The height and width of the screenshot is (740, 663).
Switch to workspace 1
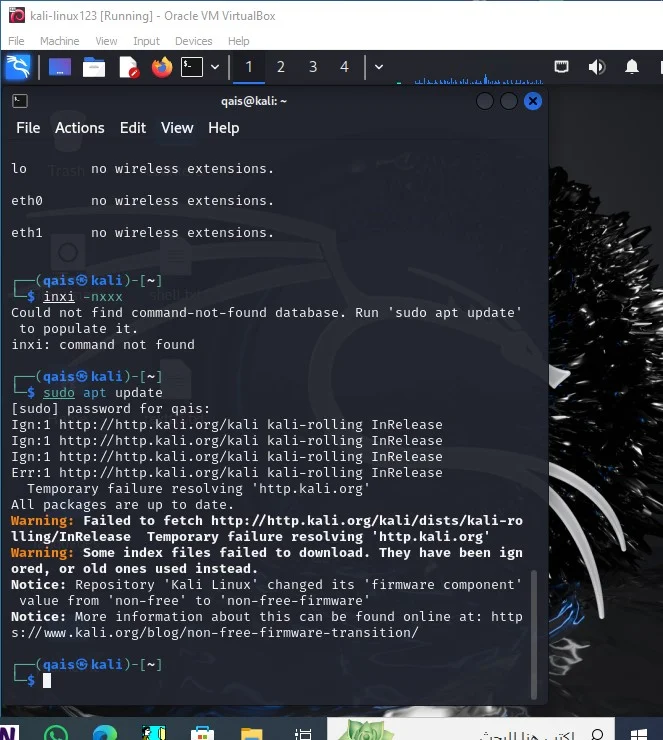(x=249, y=67)
